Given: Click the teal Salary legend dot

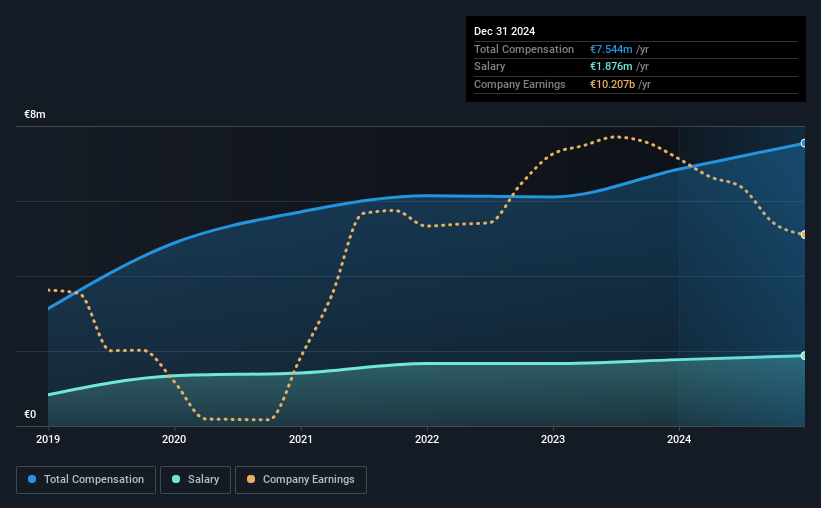Looking at the screenshot, I should point(176,479).
